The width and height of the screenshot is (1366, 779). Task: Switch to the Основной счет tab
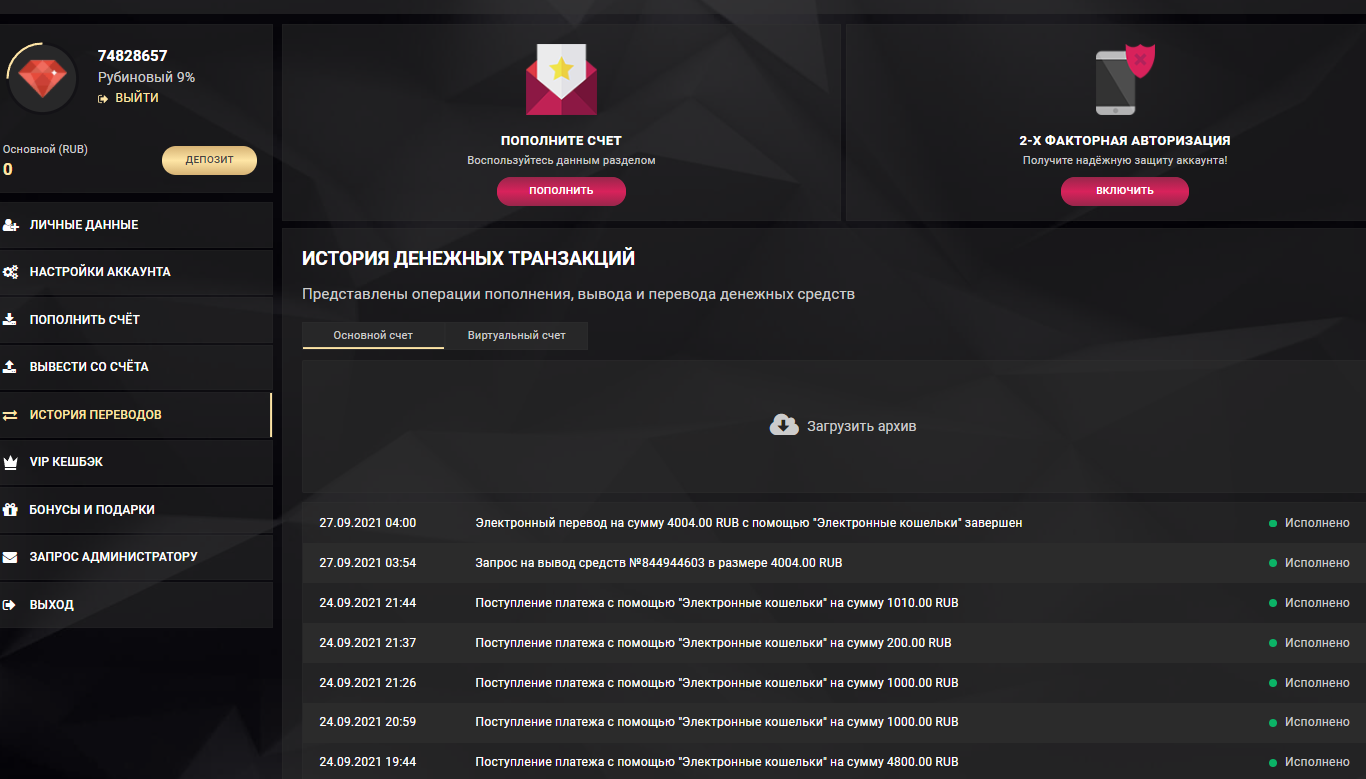(373, 335)
